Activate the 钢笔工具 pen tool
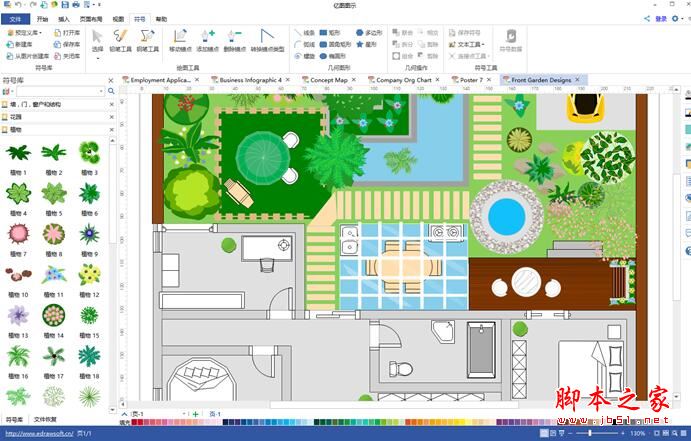This screenshot has width=691, height=441. (147, 41)
